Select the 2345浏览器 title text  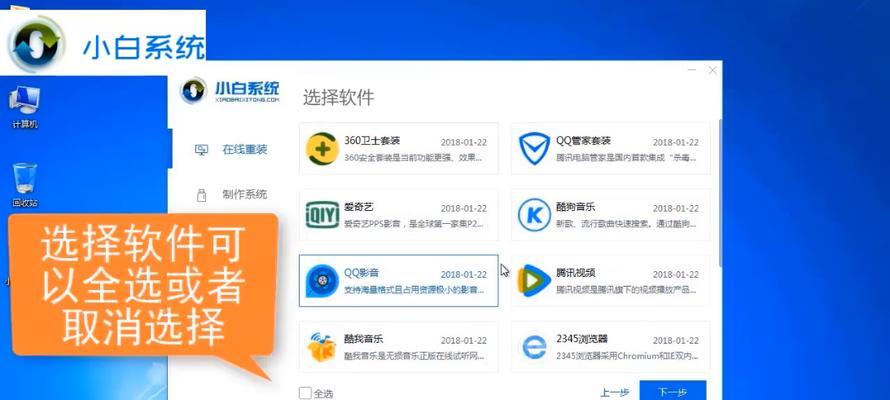coord(582,339)
